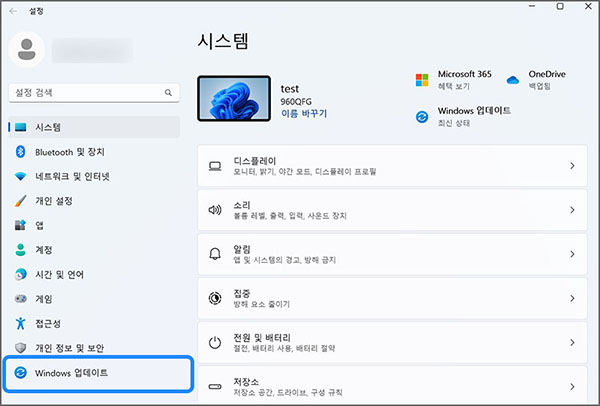Open 네트워크 및 인터넷 settings
600x406 pixels.
(94, 176)
